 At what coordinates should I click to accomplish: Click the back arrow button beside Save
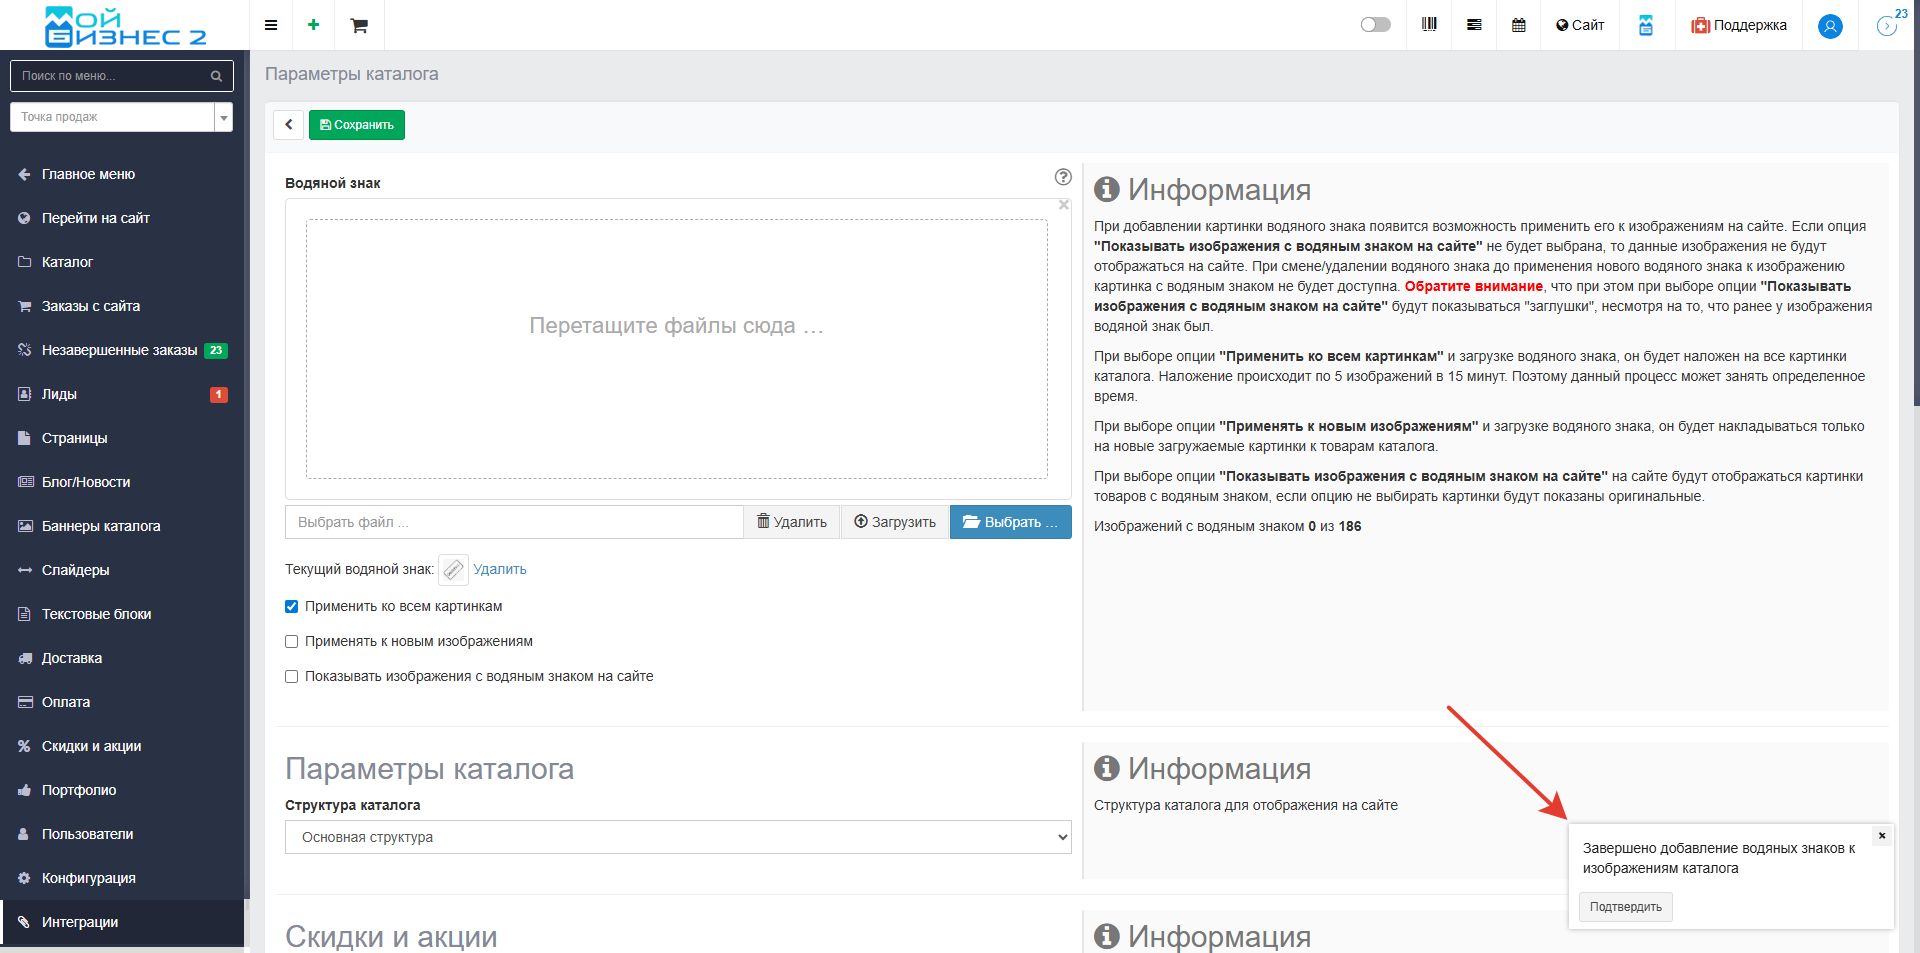tap(288, 125)
